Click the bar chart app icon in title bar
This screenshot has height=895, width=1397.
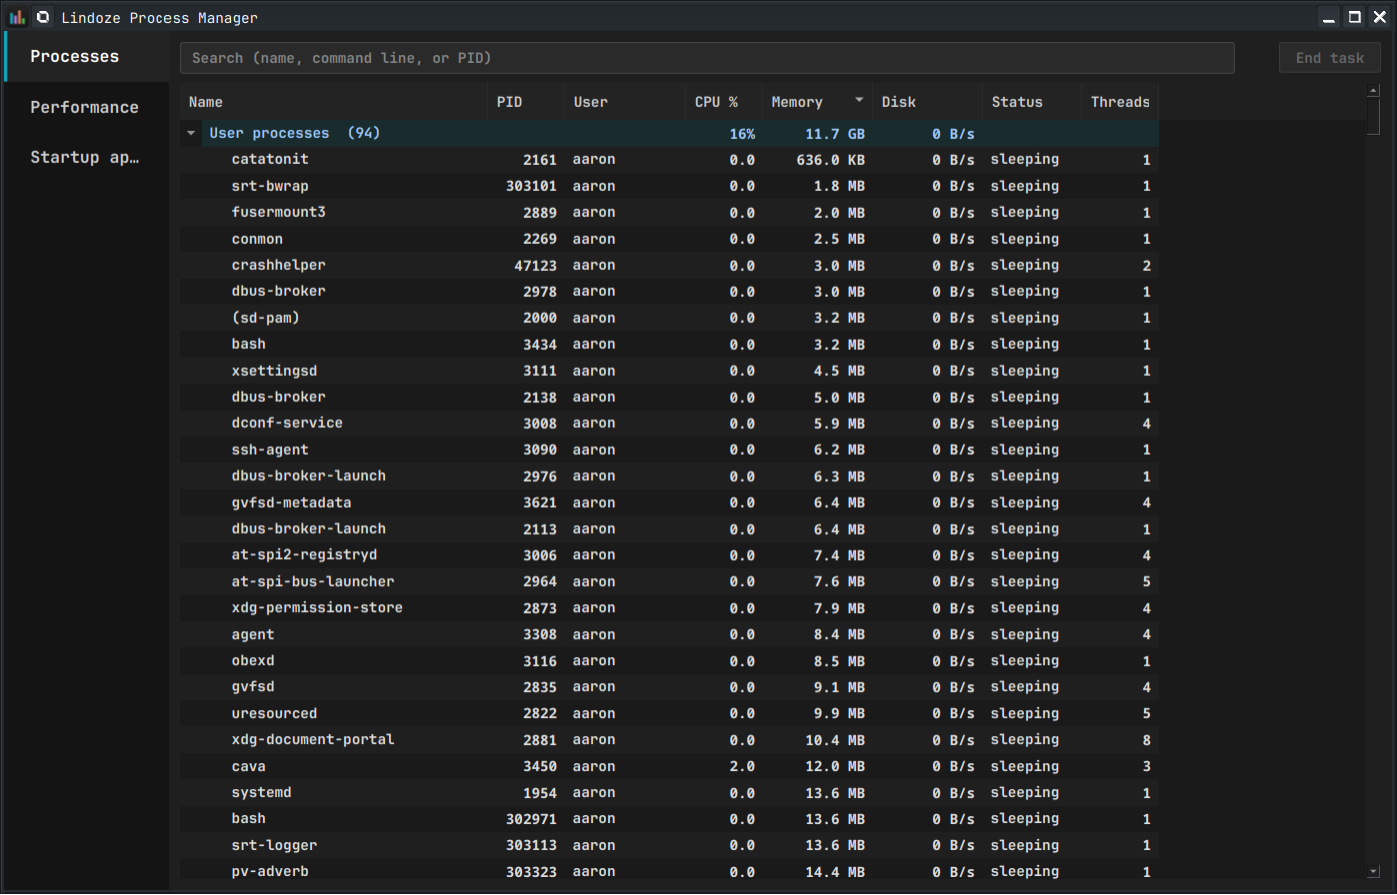[17, 17]
